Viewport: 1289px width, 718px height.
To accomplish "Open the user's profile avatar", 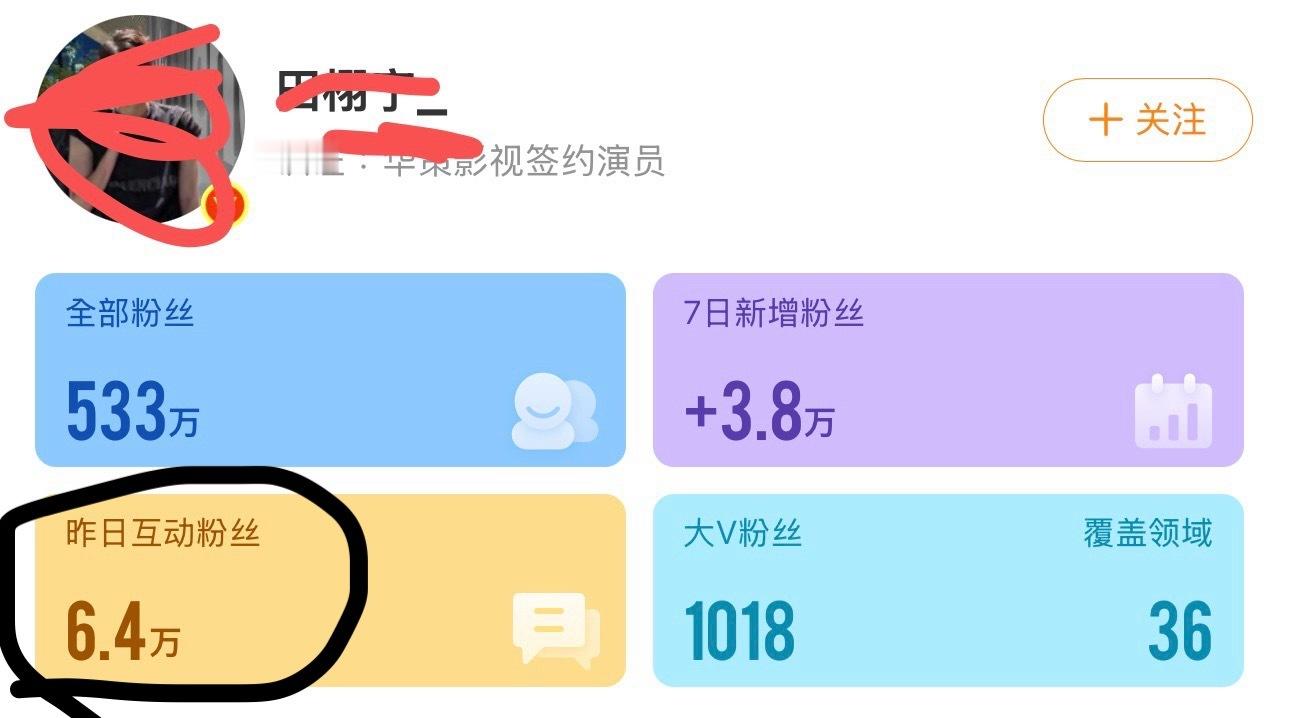I will (x=140, y=118).
